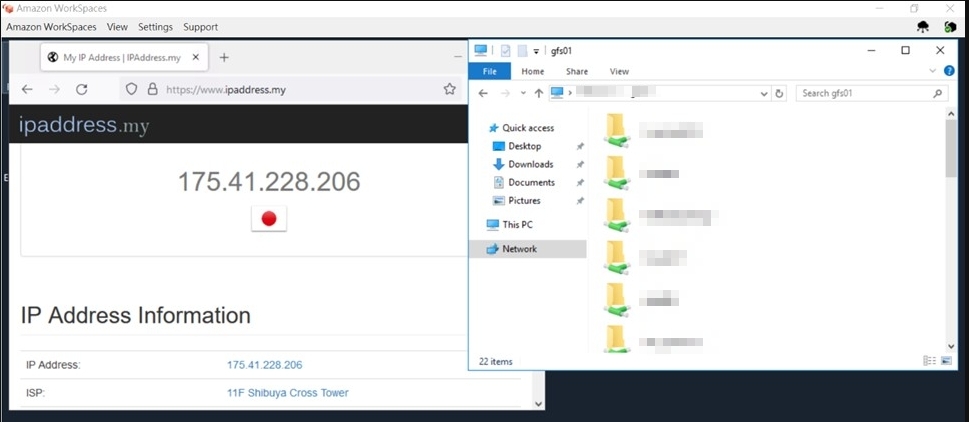Open a new browser tab
Image resolution: width=969 pixels, height=422 pixels.
pyautogui.click(x=224, y=57)
